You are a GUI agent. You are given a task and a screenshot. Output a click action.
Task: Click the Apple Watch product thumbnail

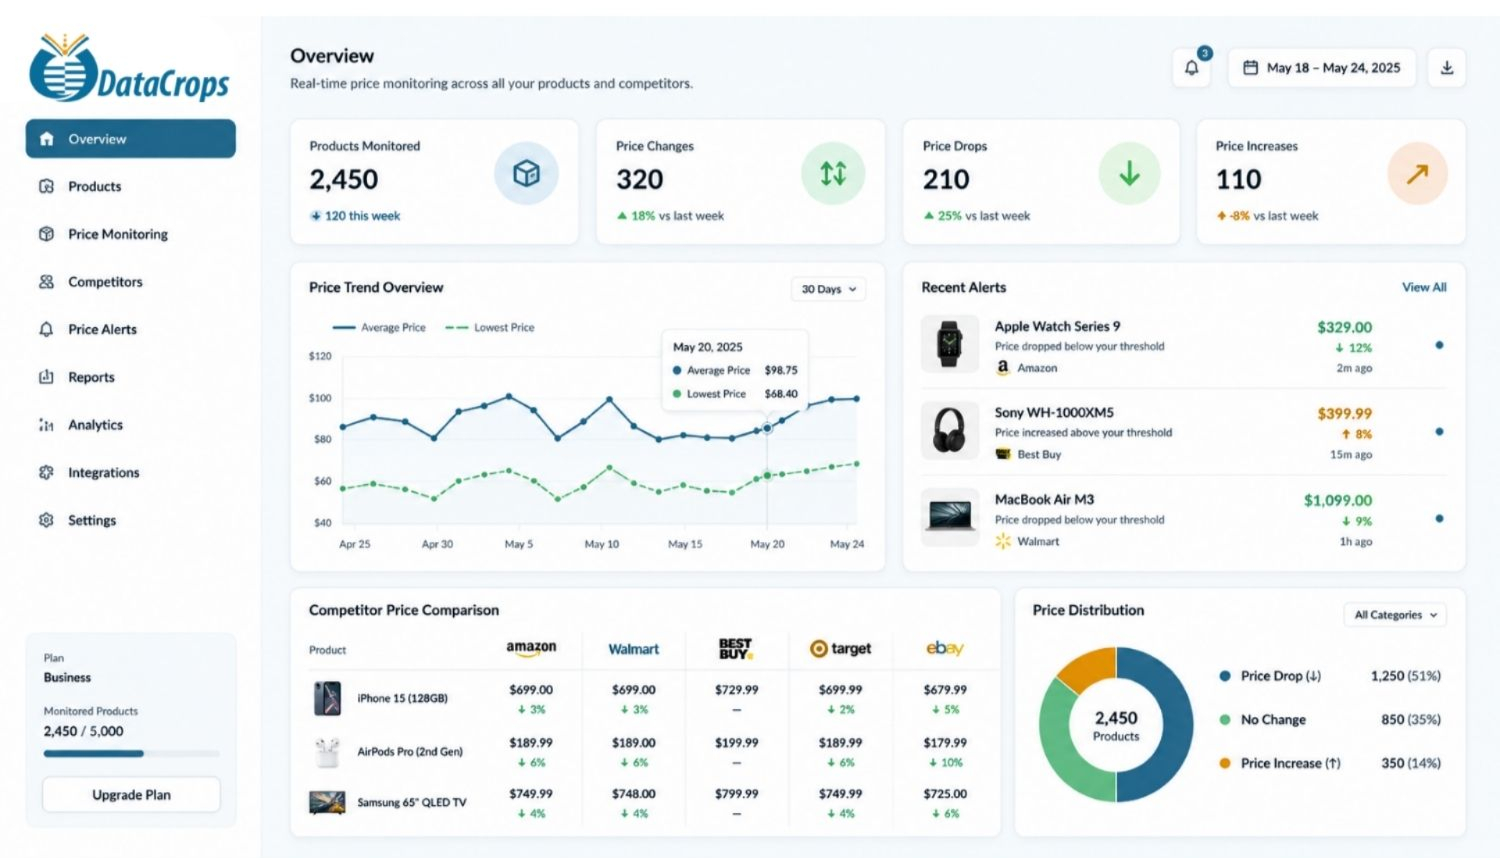point(949,344)
